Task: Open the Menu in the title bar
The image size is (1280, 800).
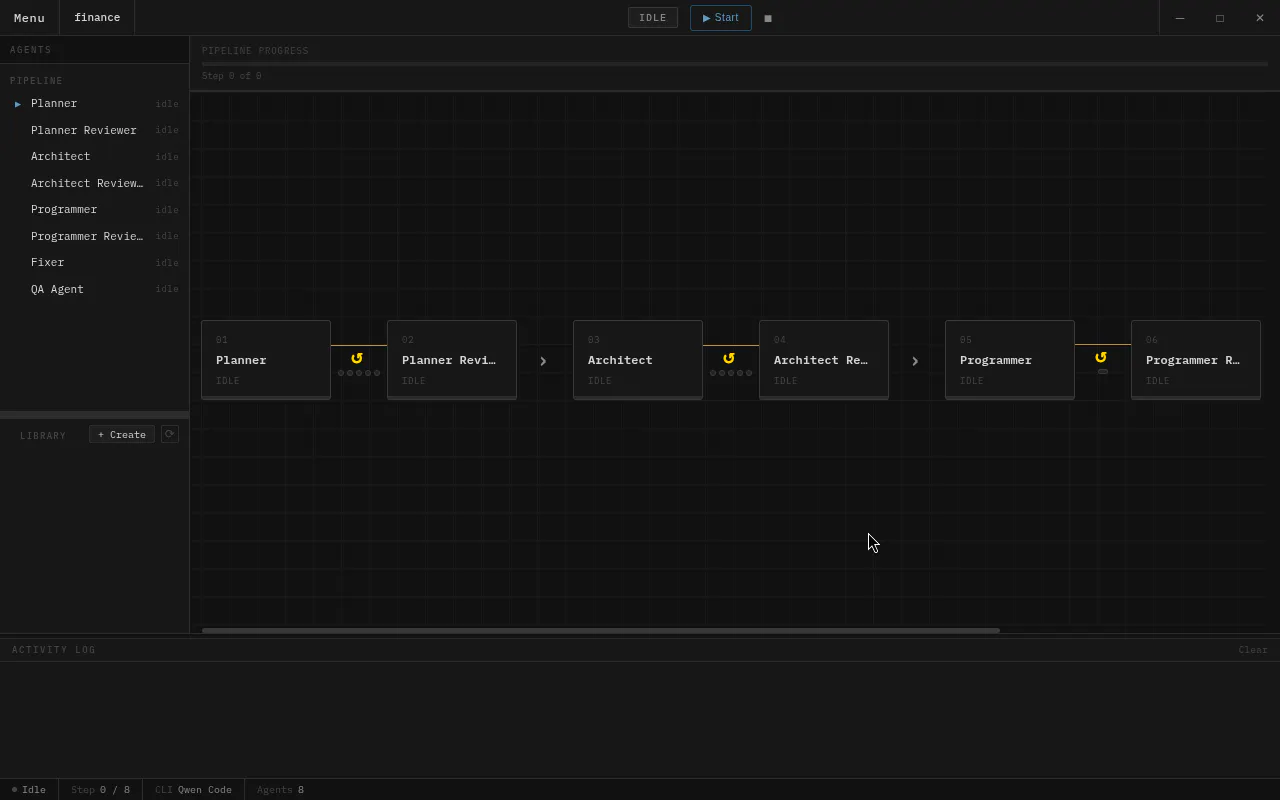Action: pos(29,18)
